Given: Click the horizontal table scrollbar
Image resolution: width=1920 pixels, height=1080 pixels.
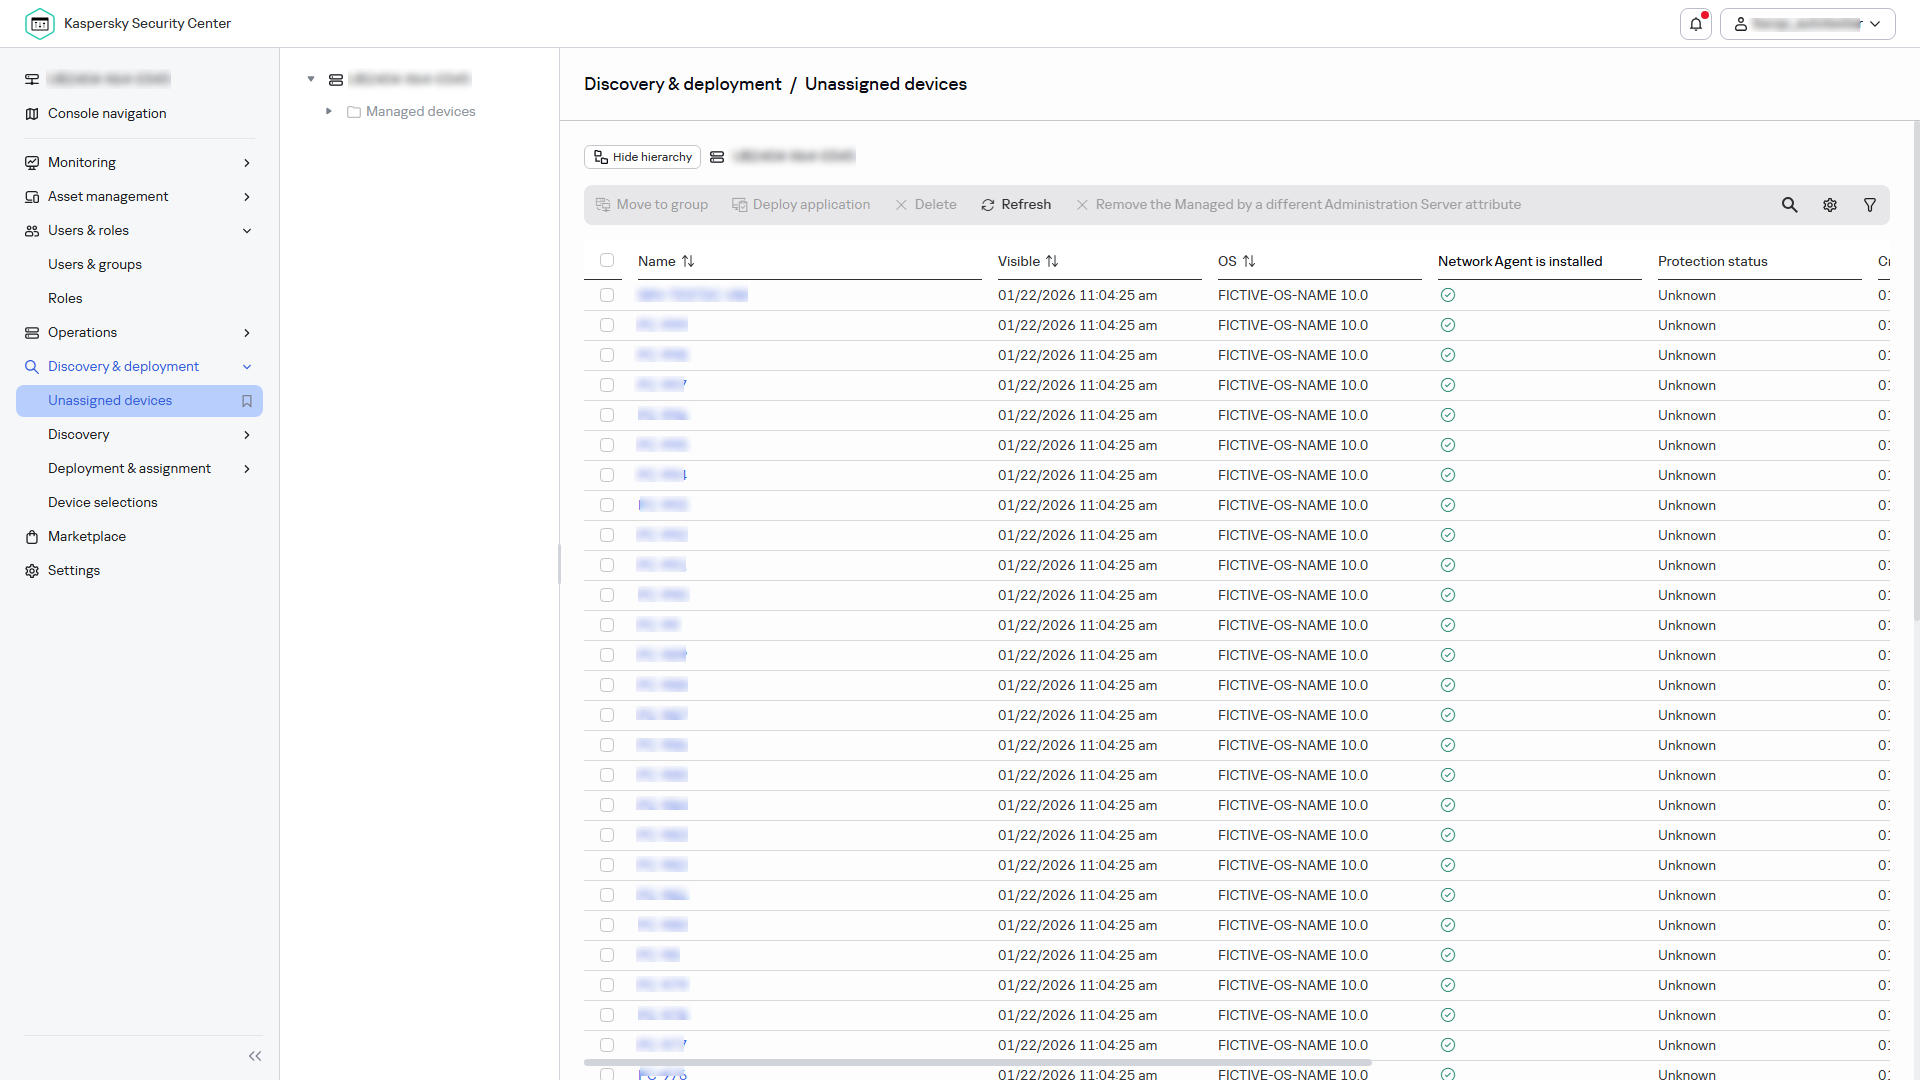Looking at the screenshot, I should pos(977,1063).
